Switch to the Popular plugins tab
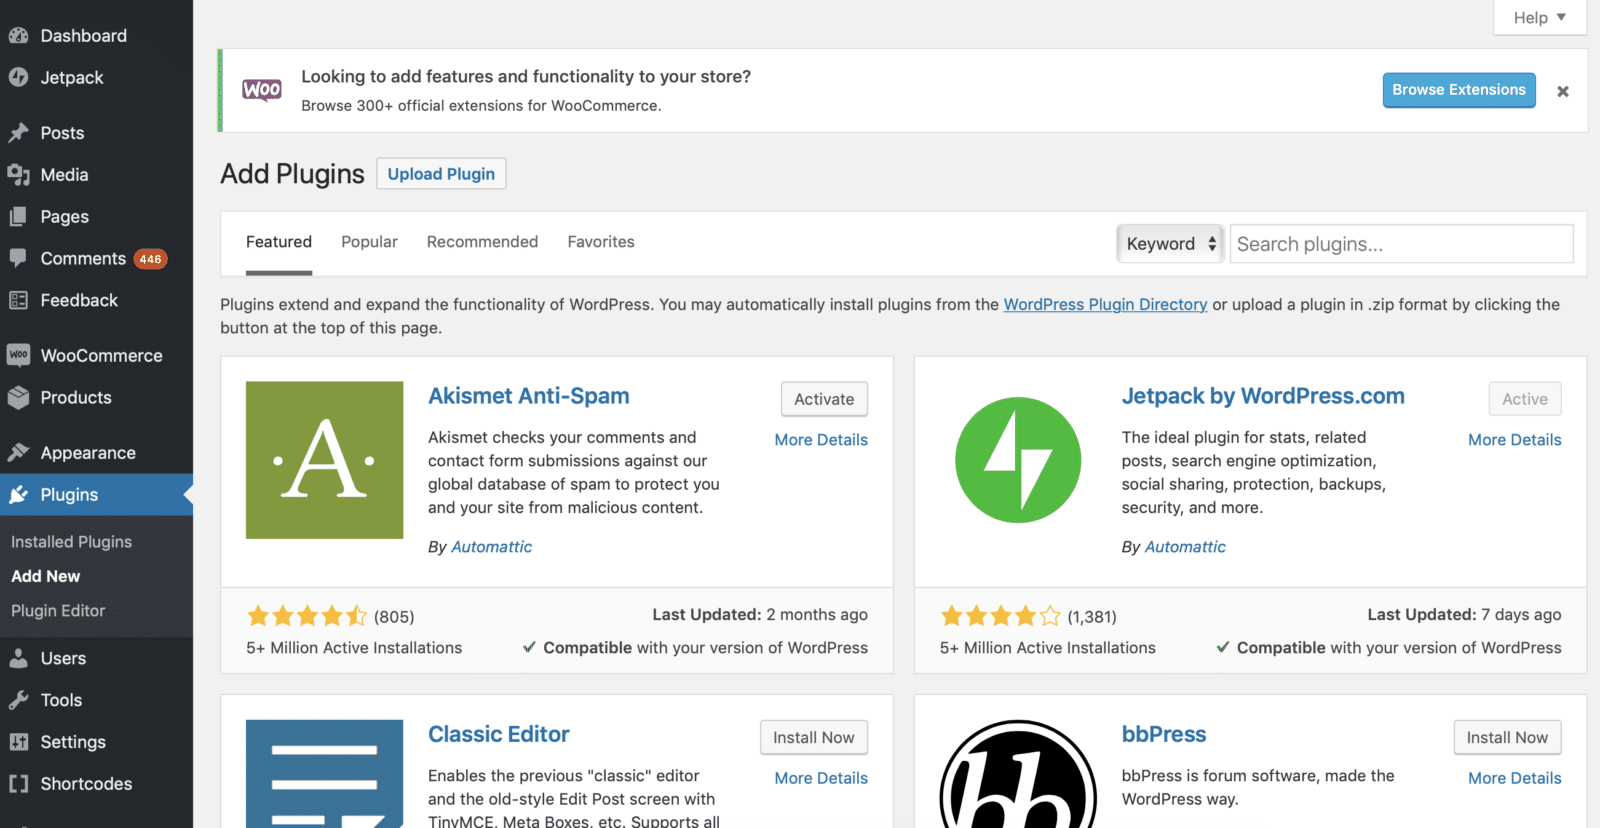 coord(369,242)
